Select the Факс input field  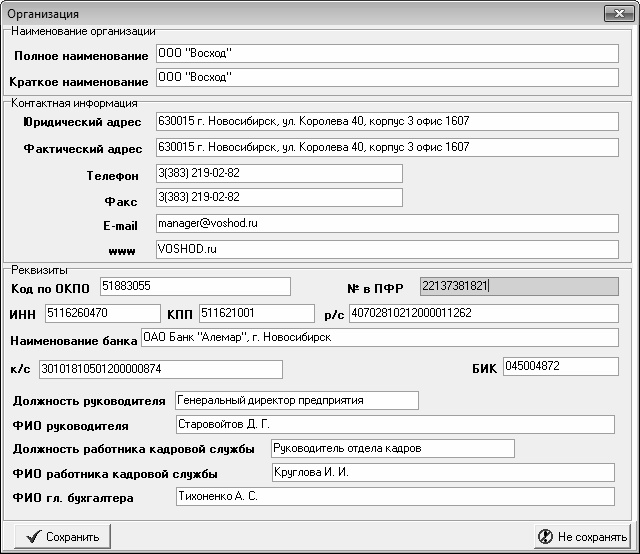pyautogui.click(x=278, y=198)
